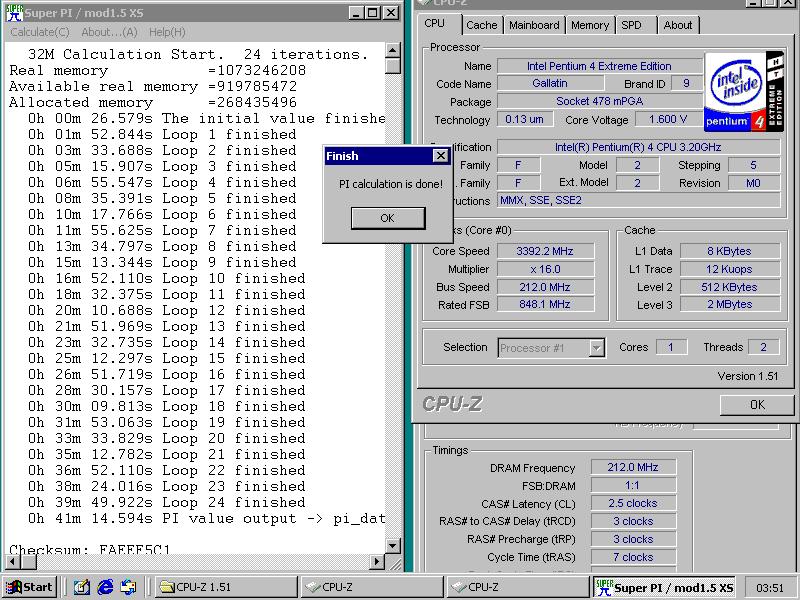Open the Calculate menu in Super PI
The height and width of the screenshot is (600, 800).
39,32
